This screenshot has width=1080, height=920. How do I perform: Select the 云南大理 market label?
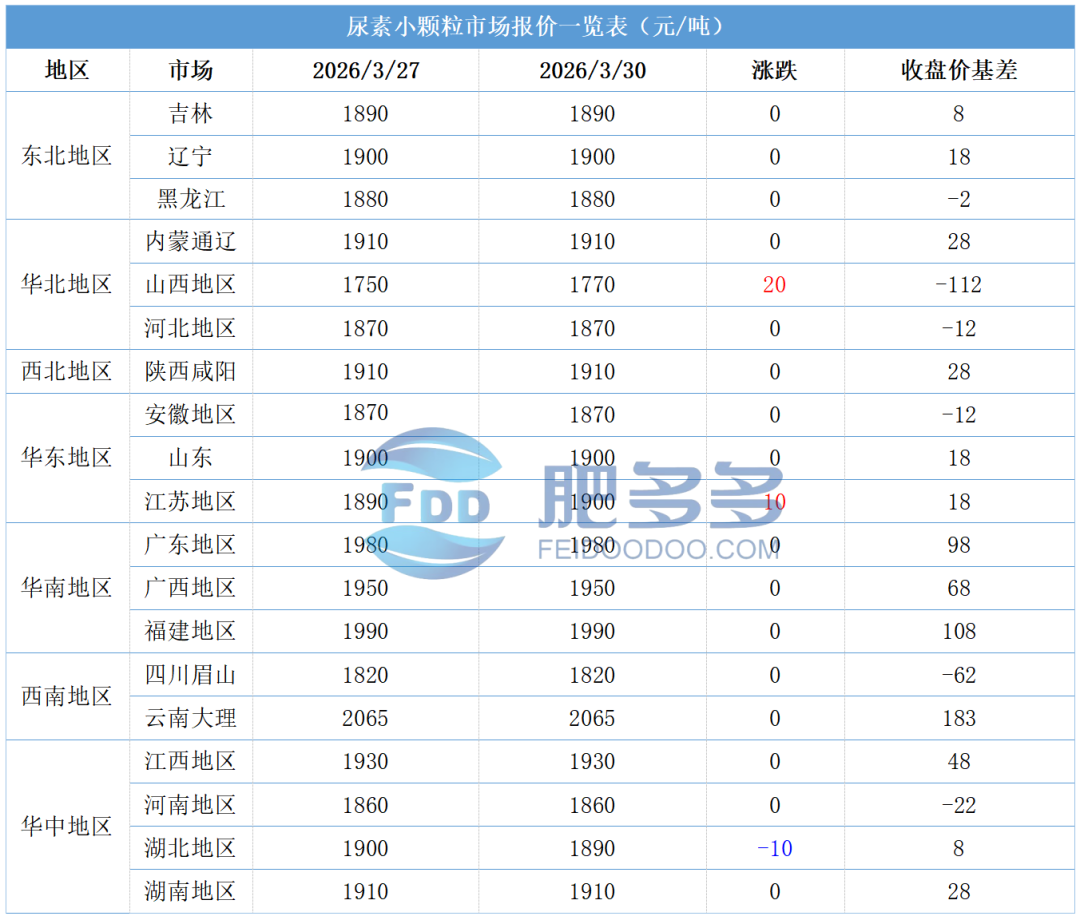(x=190, y=718)
